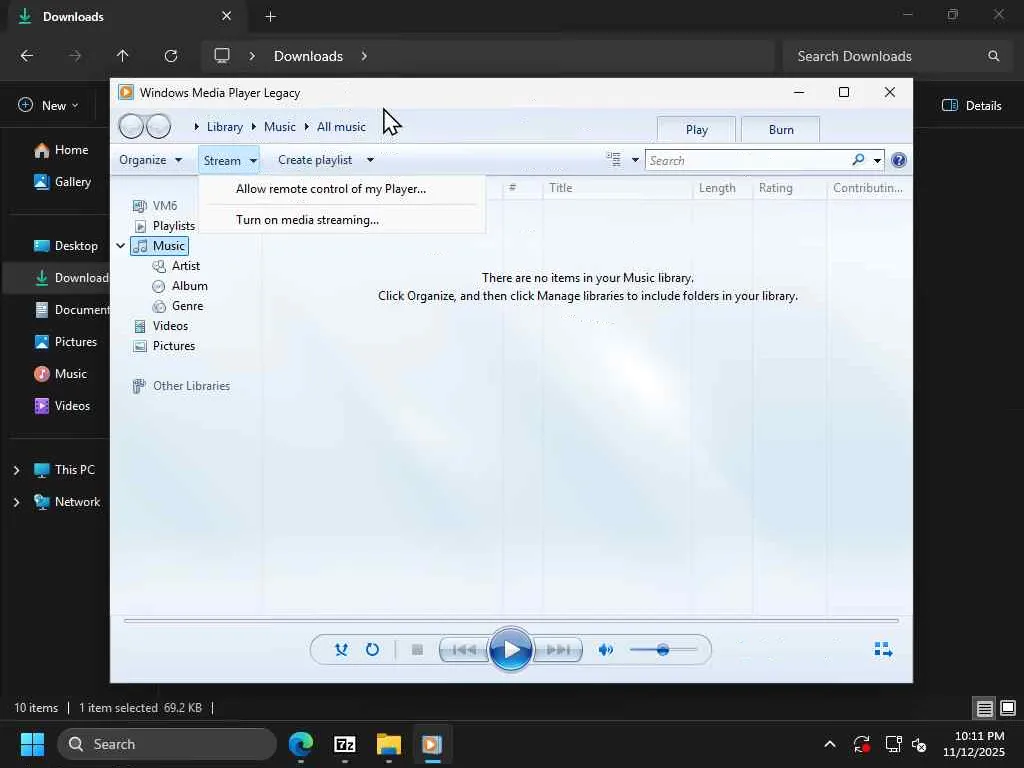Select Music in the library tree
Viewport: 1024px width, 768px height.
(x=160, y=246)
